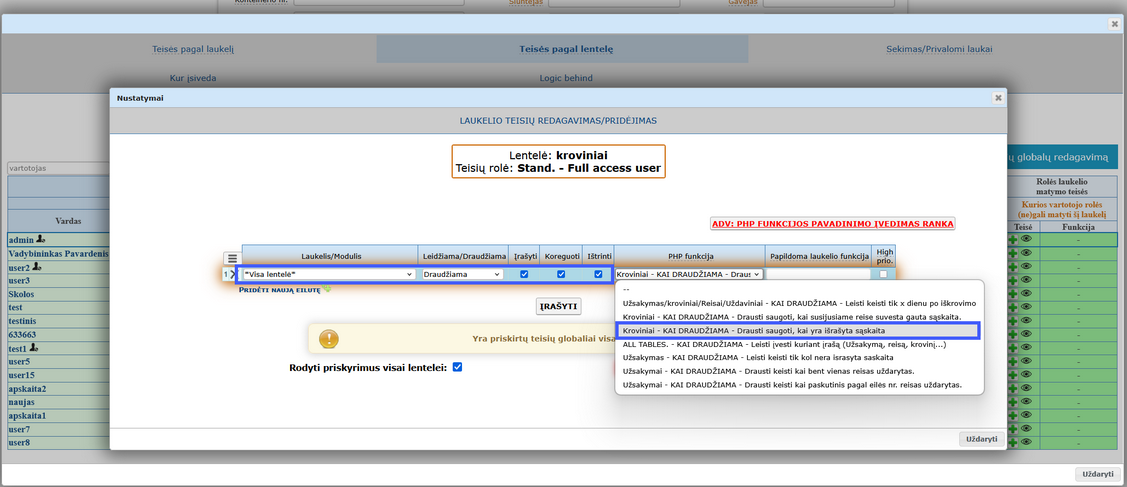Screen dimensions: 1127x487
Task: Toggle the eye icon in the test1 row
Action: [x=1026, y=348]
